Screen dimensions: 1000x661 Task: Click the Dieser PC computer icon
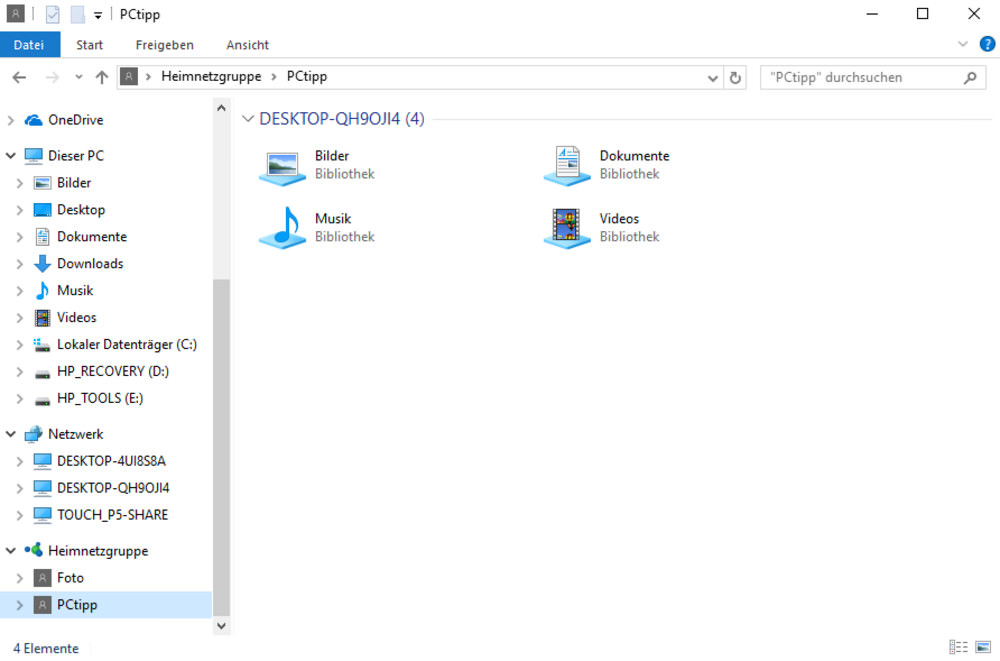point(33,156)
